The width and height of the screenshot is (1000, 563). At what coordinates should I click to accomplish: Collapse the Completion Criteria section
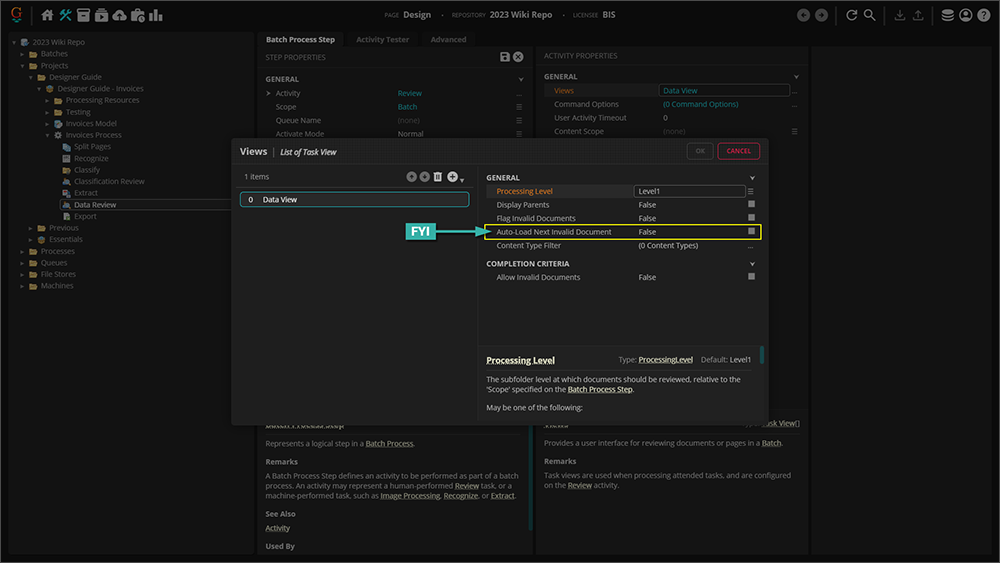(752, 264)
